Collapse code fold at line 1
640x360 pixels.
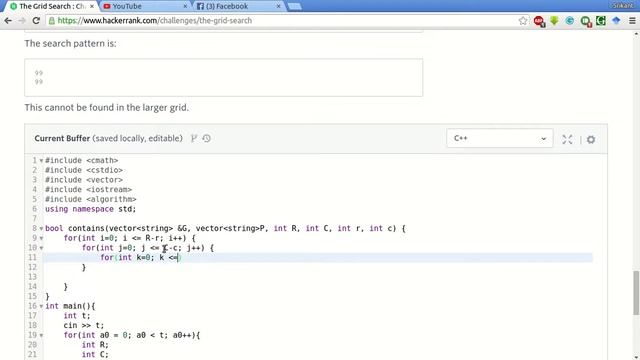41,161
